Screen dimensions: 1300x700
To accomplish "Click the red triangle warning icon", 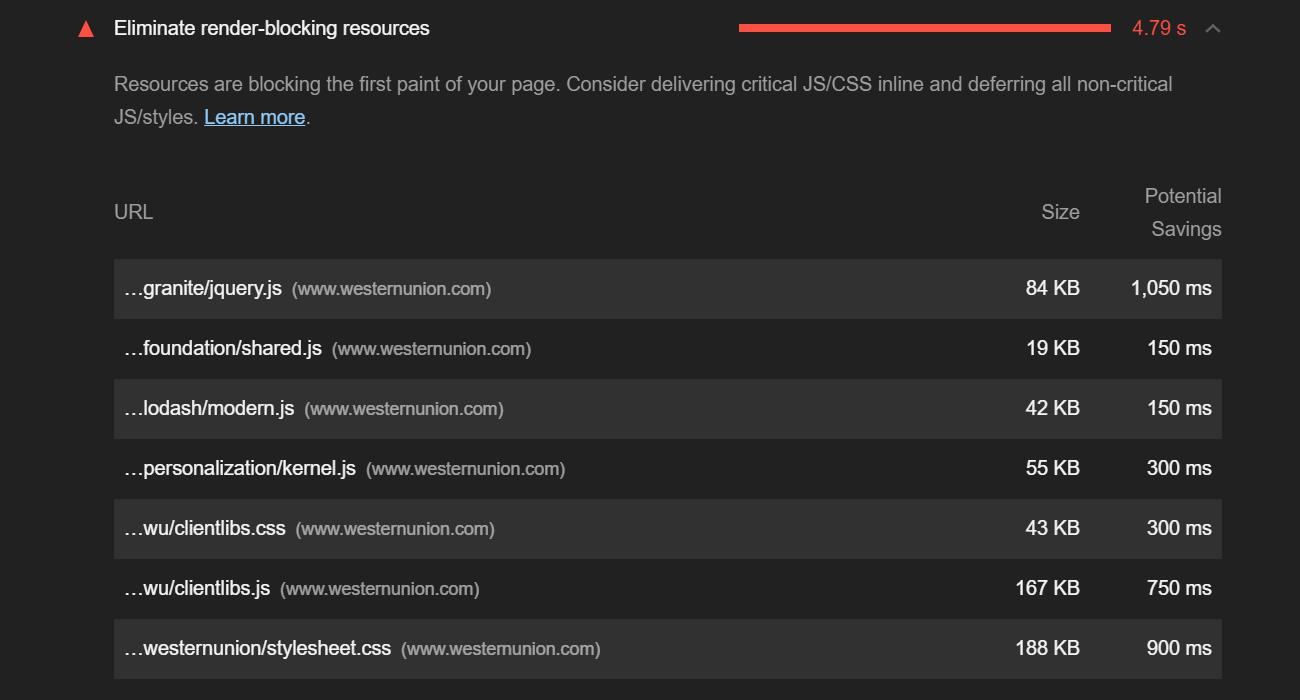I will 86,29.
